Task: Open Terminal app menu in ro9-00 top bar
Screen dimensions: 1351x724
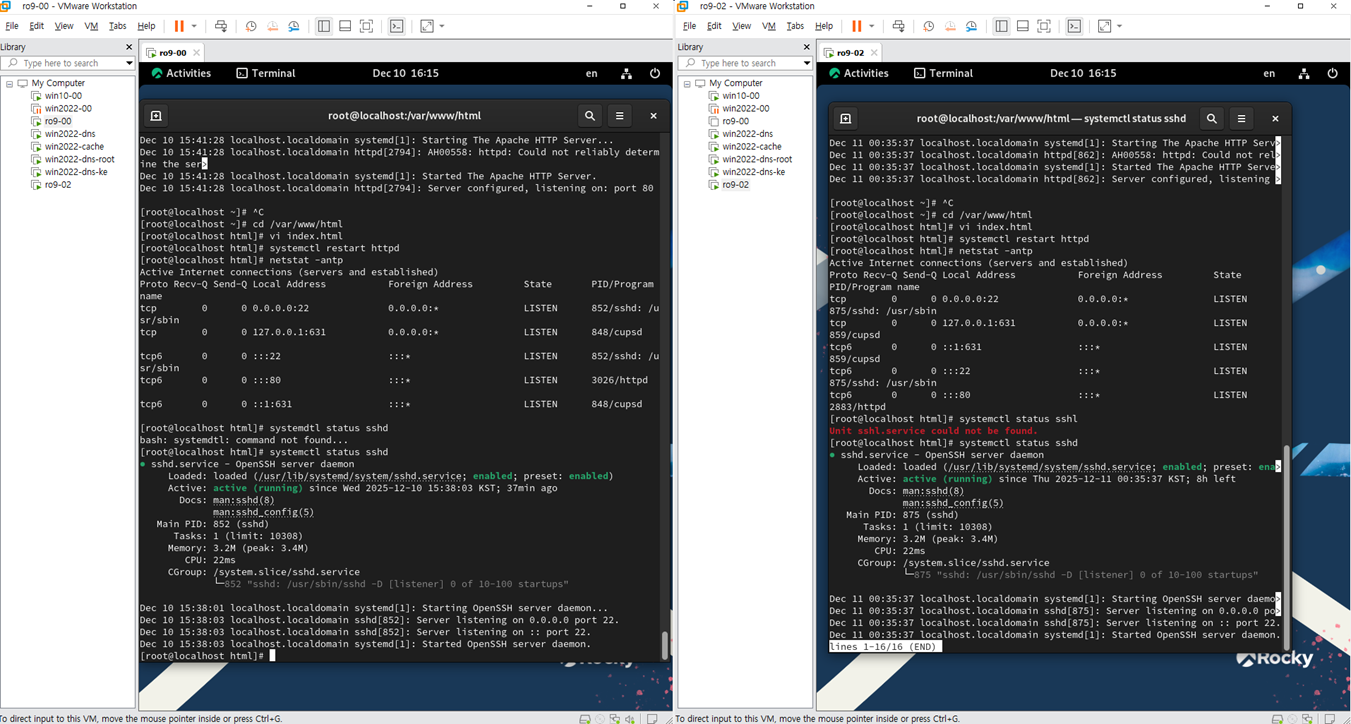Action: click(x=266, y=73)
